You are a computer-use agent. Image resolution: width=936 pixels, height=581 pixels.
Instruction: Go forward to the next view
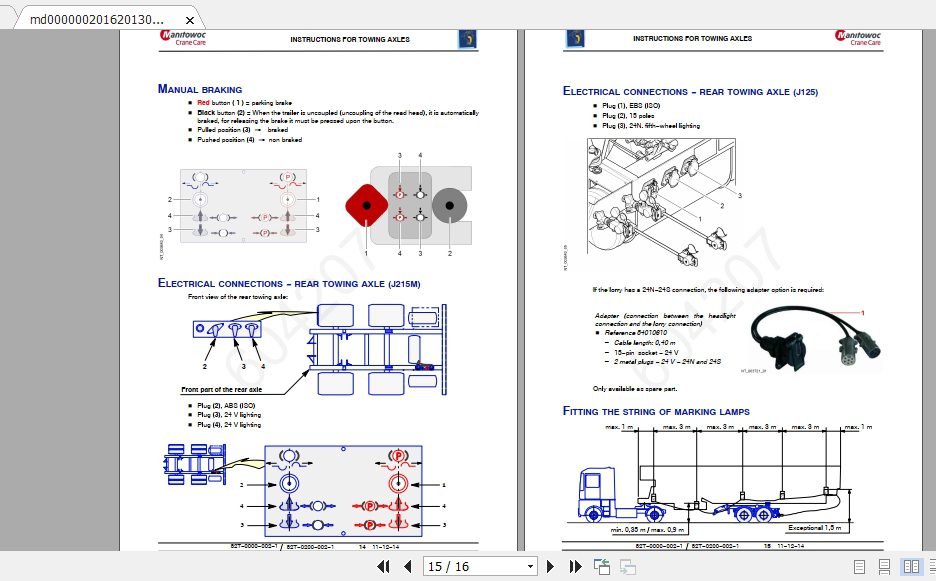pyautogui.click(x=627, y=566)
